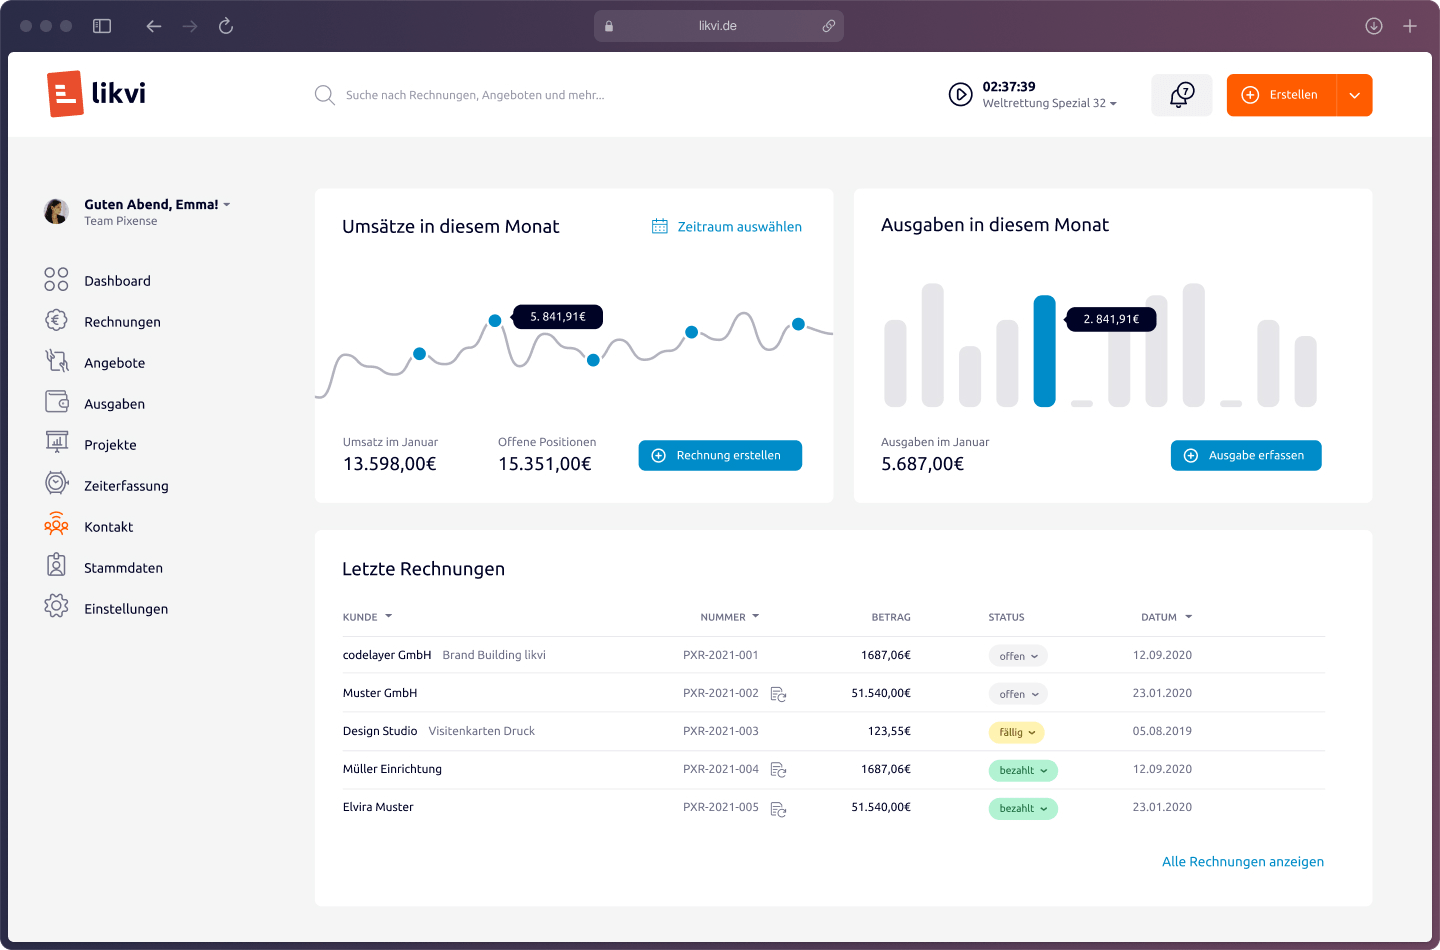This screenshot has height=950, width=1440.
Task: Open the 'bezahlt' status dropdown for Müller Einrichtung
Action: click(1022, 771)
